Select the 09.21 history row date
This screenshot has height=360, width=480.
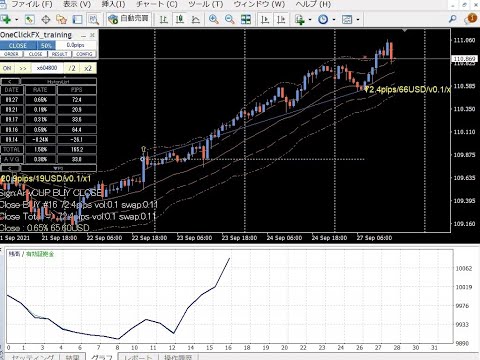(x=12, y=110)
